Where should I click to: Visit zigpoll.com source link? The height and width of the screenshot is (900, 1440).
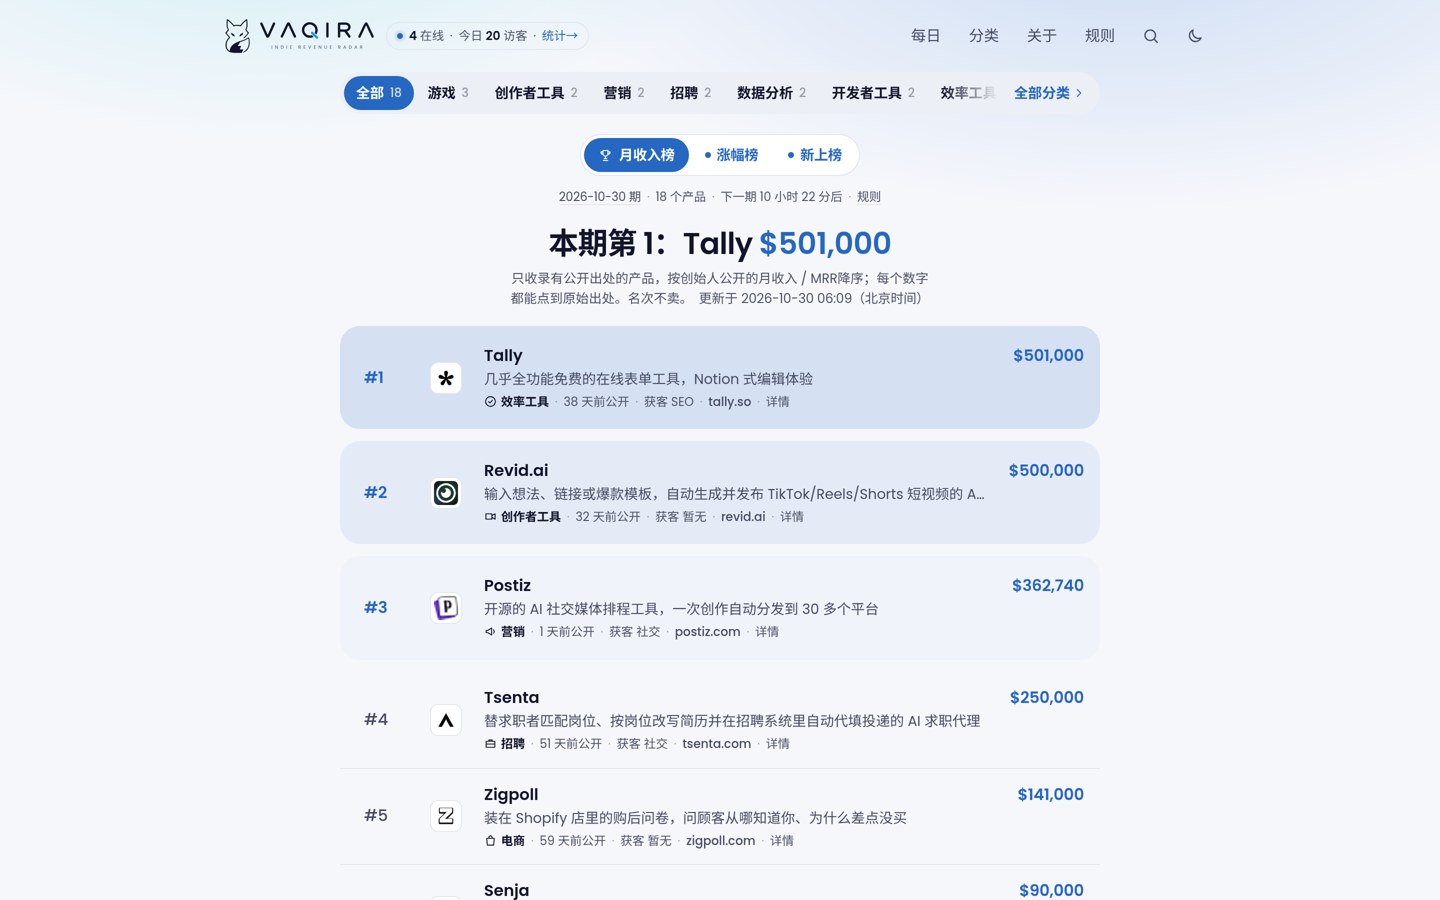pos(721,841)
